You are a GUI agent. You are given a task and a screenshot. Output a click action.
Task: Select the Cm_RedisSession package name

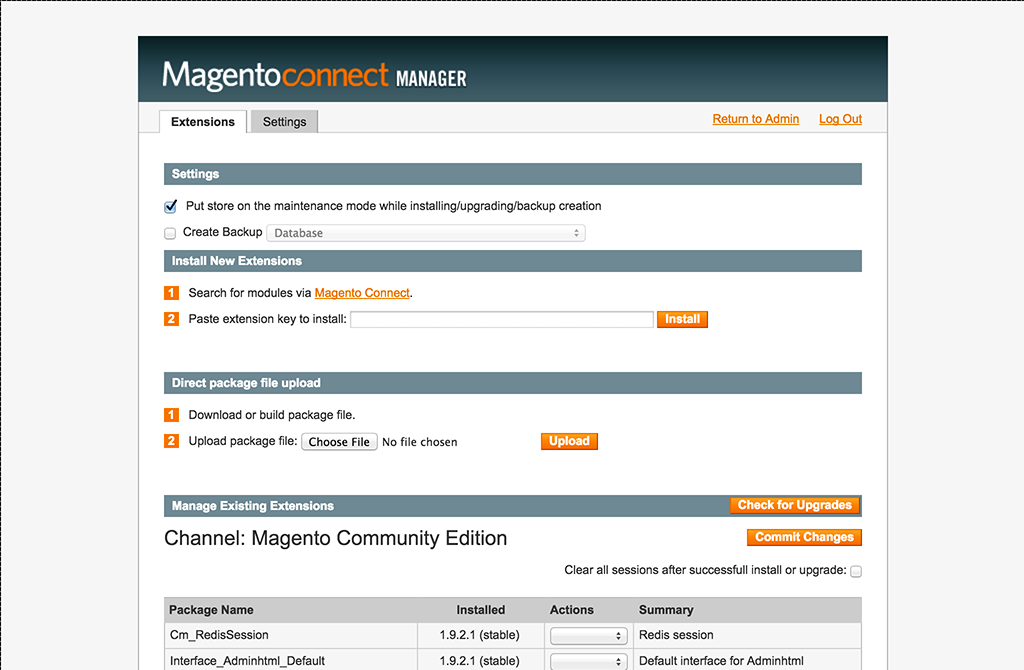[219, 635]
